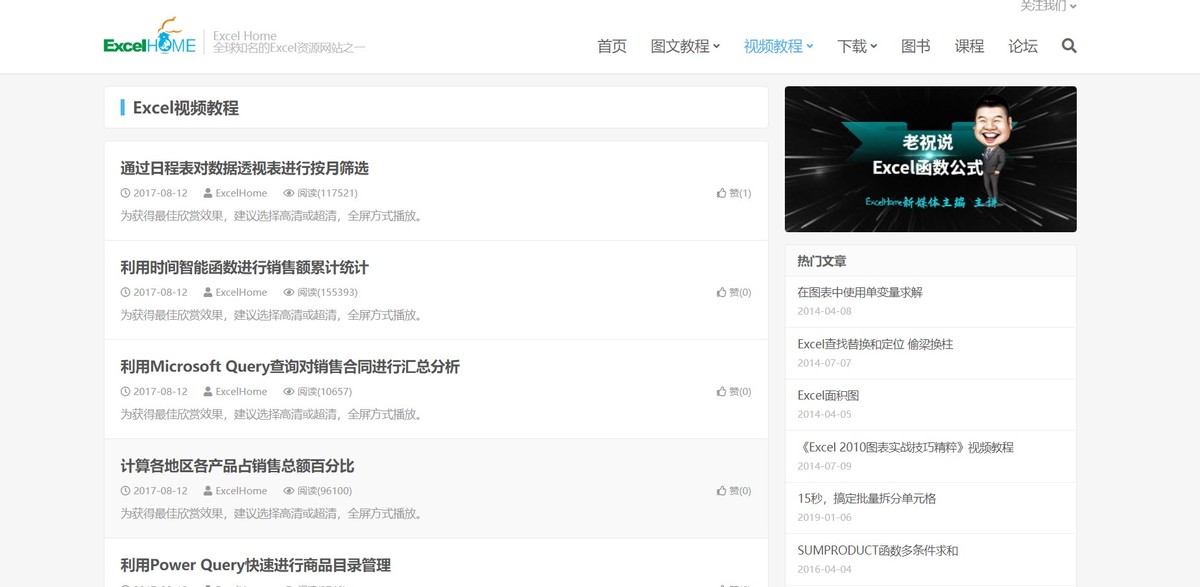Open the 视频教程 dropdown
Viewport: 1200px width, 587px height.
point(774,46)
